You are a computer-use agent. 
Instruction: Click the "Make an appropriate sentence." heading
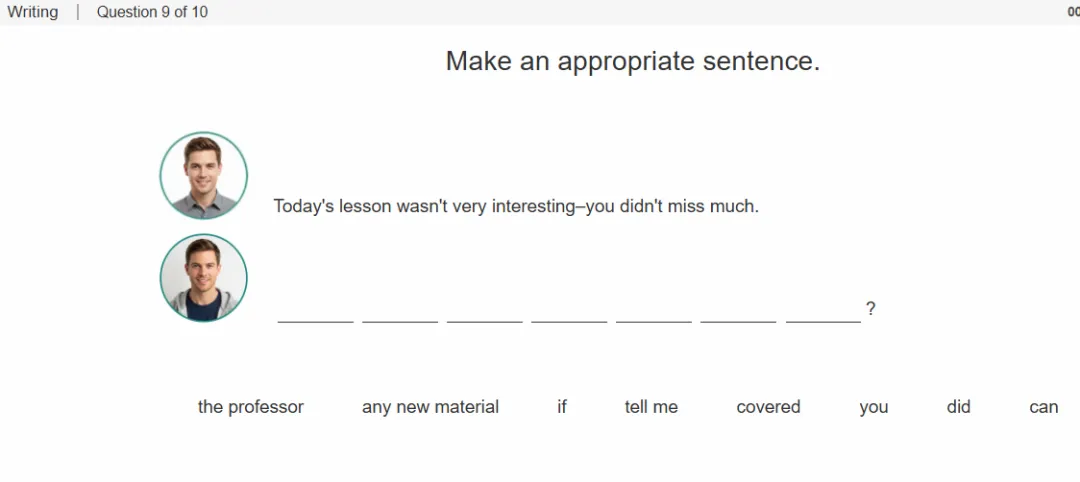click(x=633, y=61)
